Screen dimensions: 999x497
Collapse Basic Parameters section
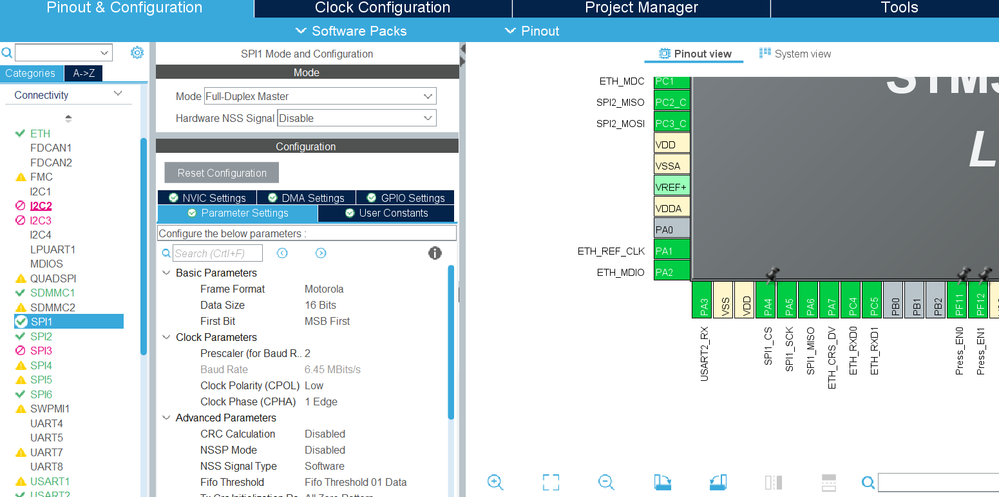(x=166, y=273)
